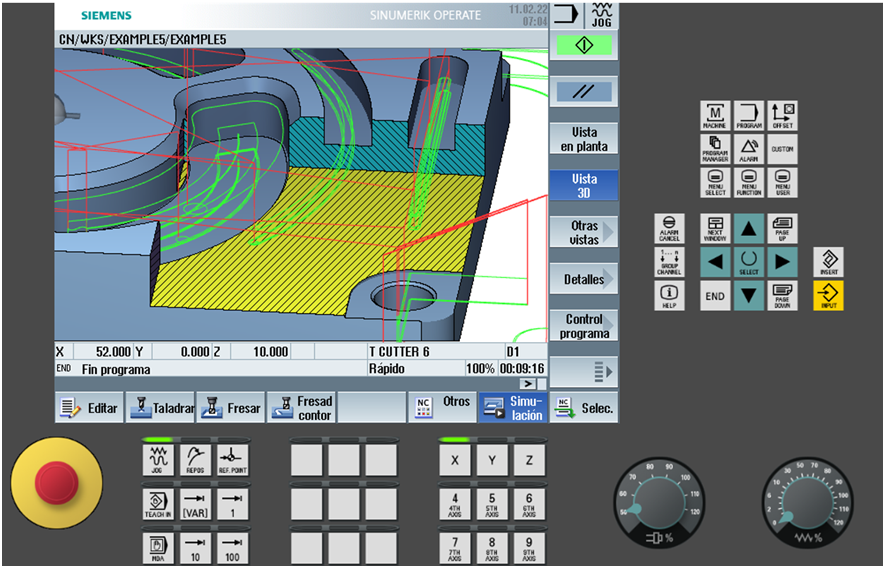Select the X axis key

tap(455, 460)
